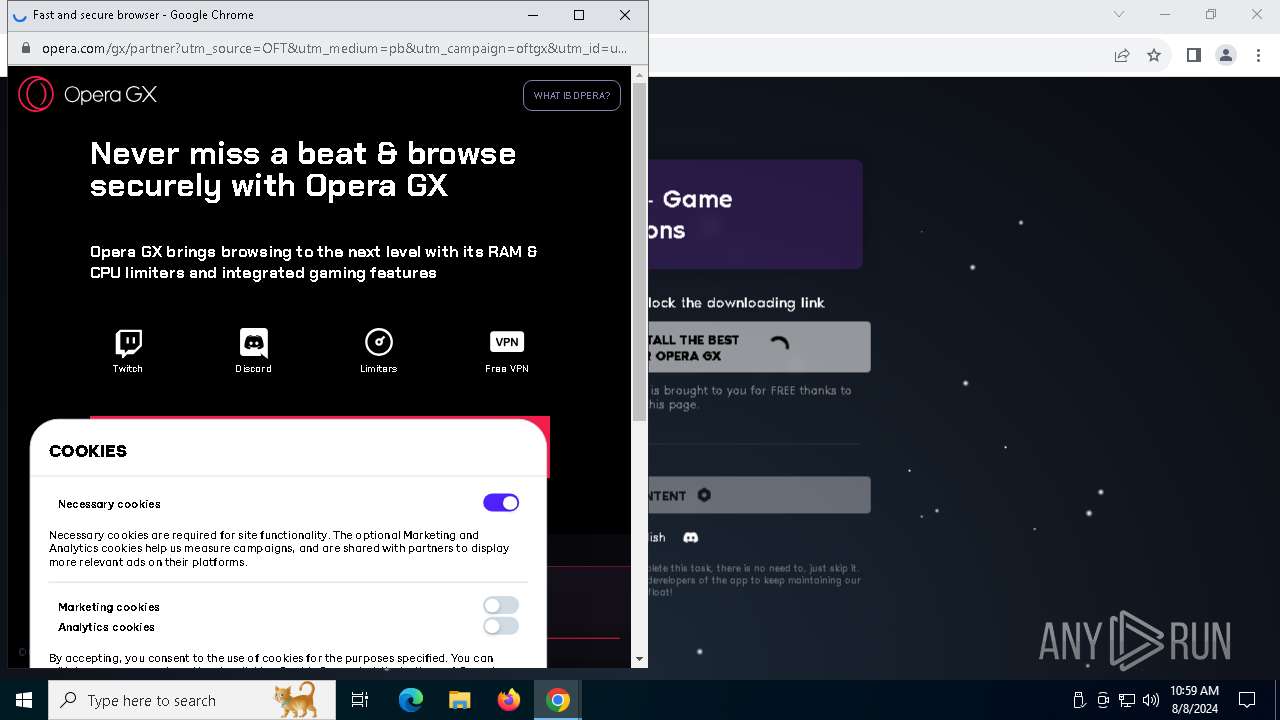Click the 'Never miss a beat' headline
This screenshot has height=720, width=1280.
tap(303, 169)
